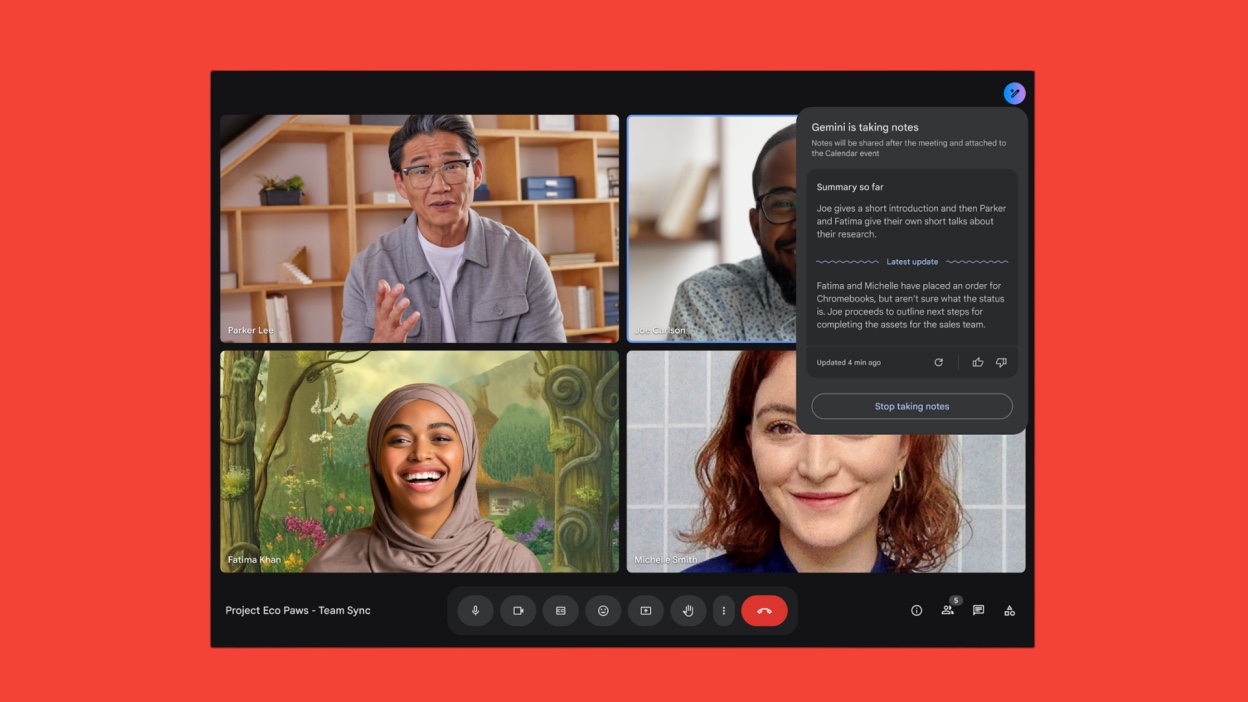Open the activities panel
This screenshot has height=702, width=1248.
tap(1009, 611)
